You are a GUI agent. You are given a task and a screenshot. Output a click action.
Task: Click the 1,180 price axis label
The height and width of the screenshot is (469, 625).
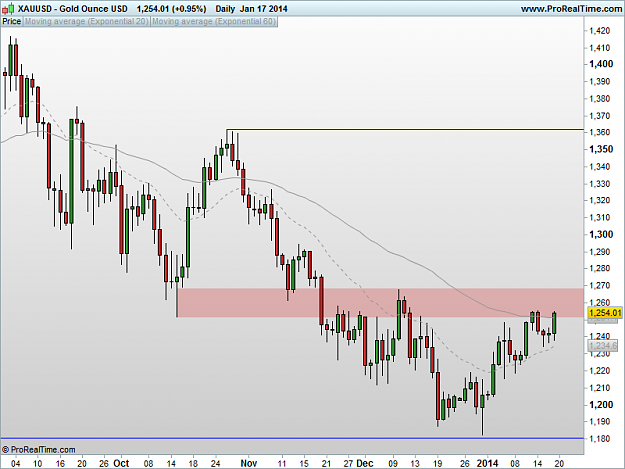tap(600, 438)
